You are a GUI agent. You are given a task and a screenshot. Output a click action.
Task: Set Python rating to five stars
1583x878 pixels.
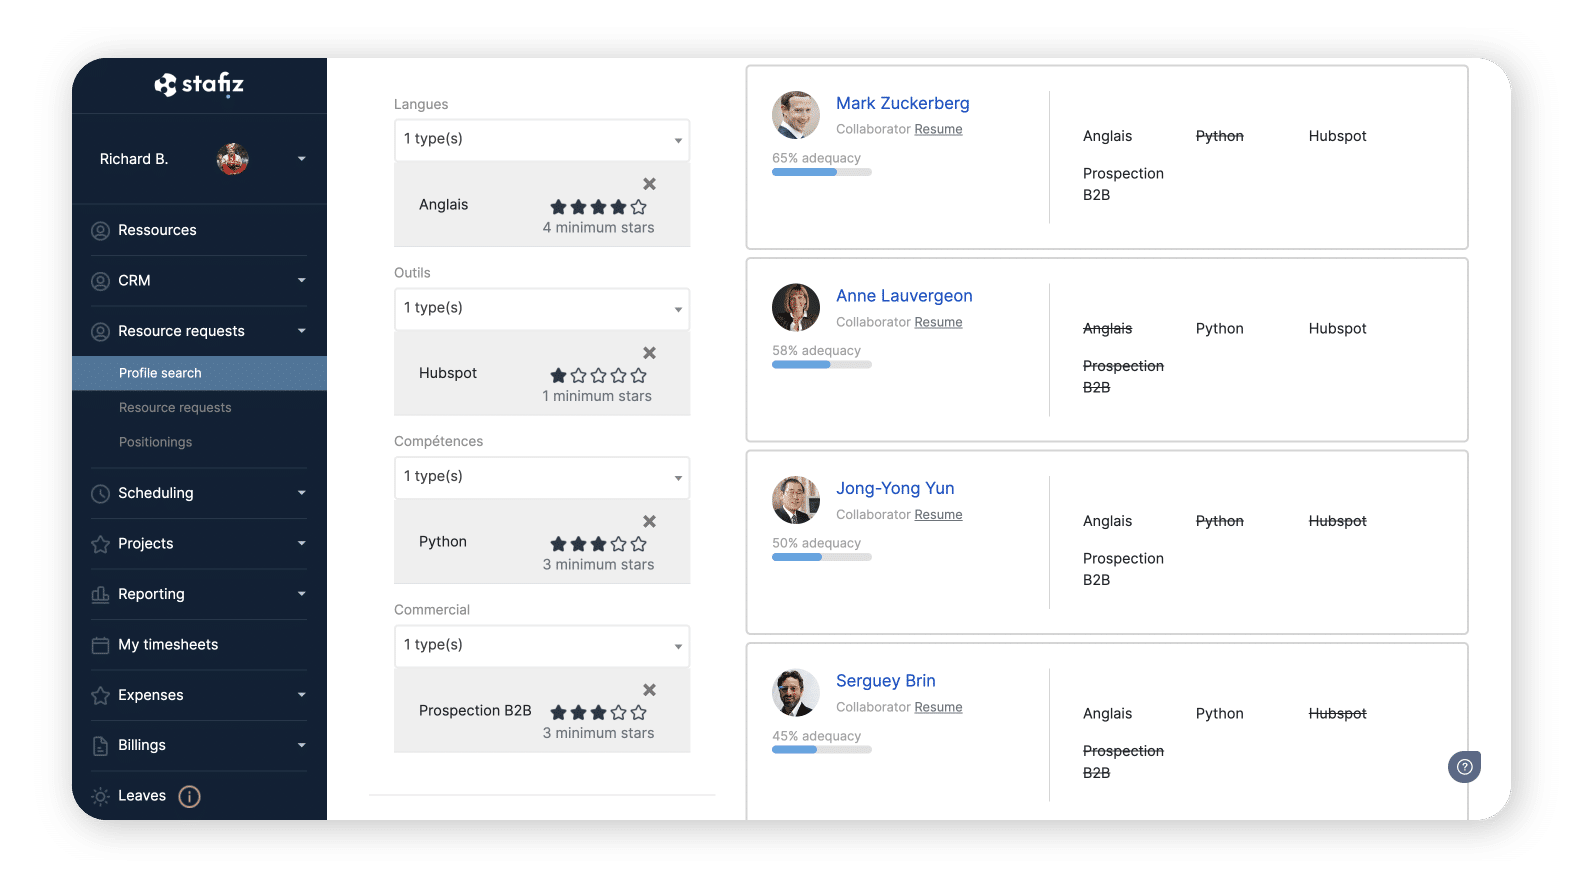639,544
